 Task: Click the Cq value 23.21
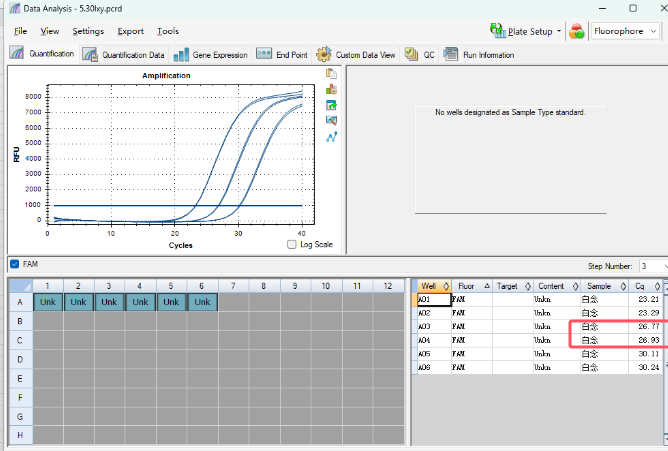(x=648, y=299)
